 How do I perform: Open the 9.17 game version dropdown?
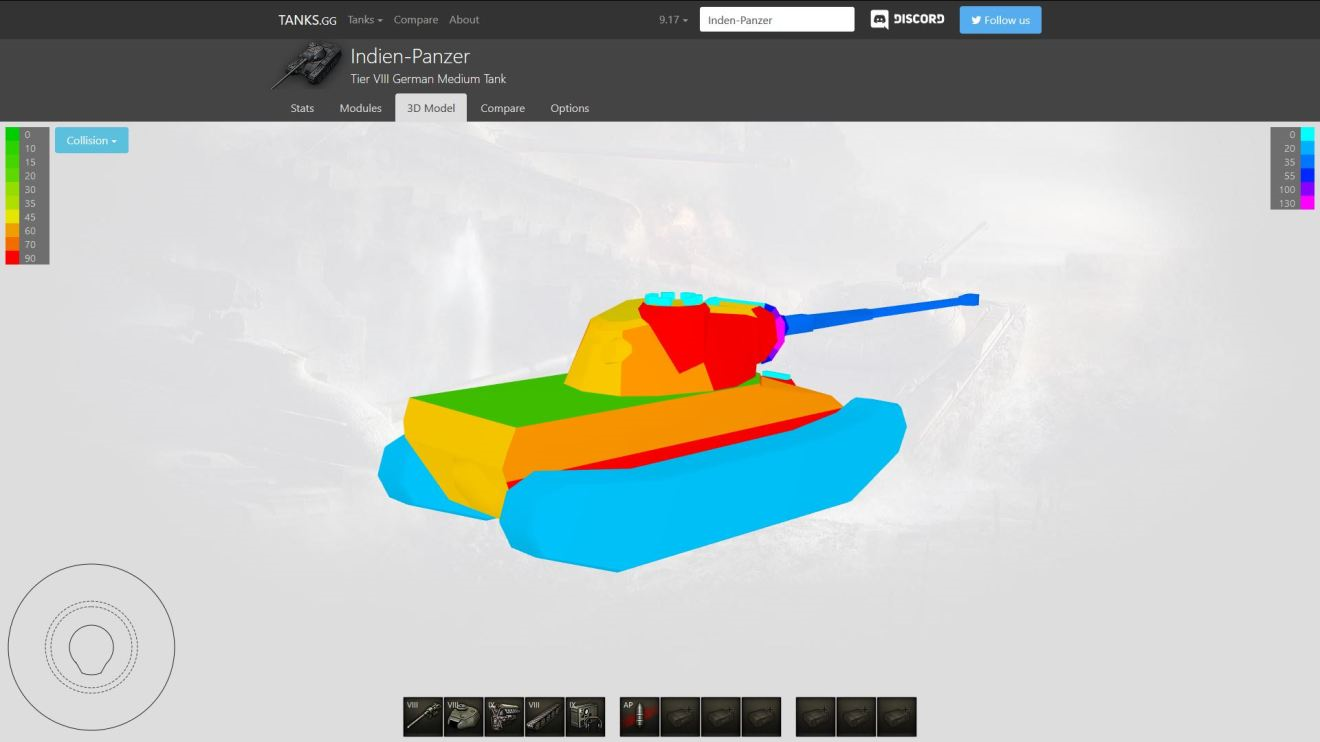pyautogui.click(x=673, y=20)
